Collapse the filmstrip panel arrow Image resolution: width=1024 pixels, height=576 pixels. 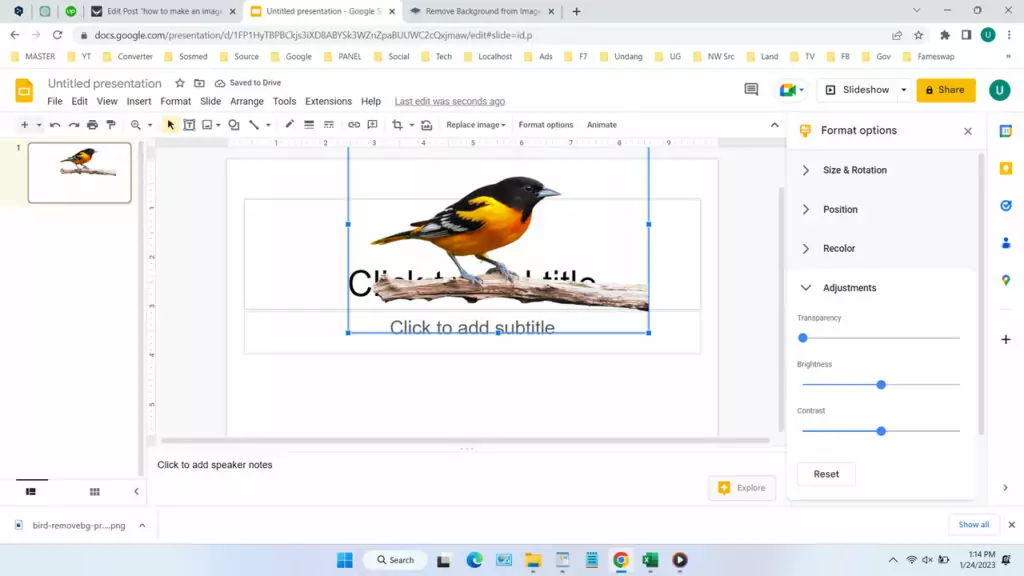136,492
